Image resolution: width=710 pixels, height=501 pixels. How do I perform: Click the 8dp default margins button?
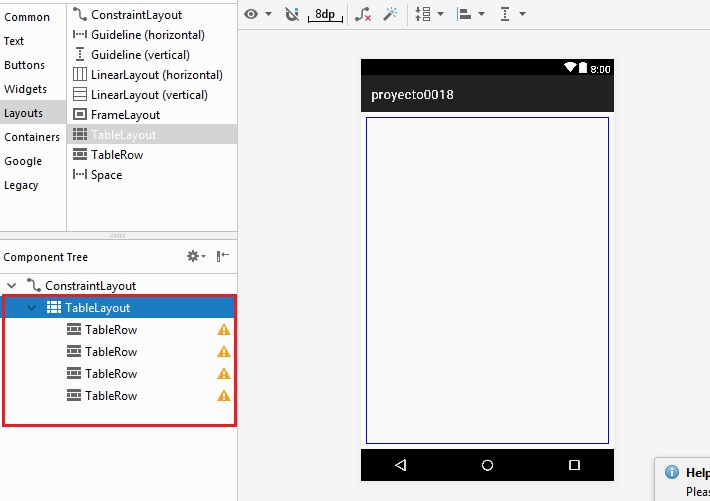[324, 14]
